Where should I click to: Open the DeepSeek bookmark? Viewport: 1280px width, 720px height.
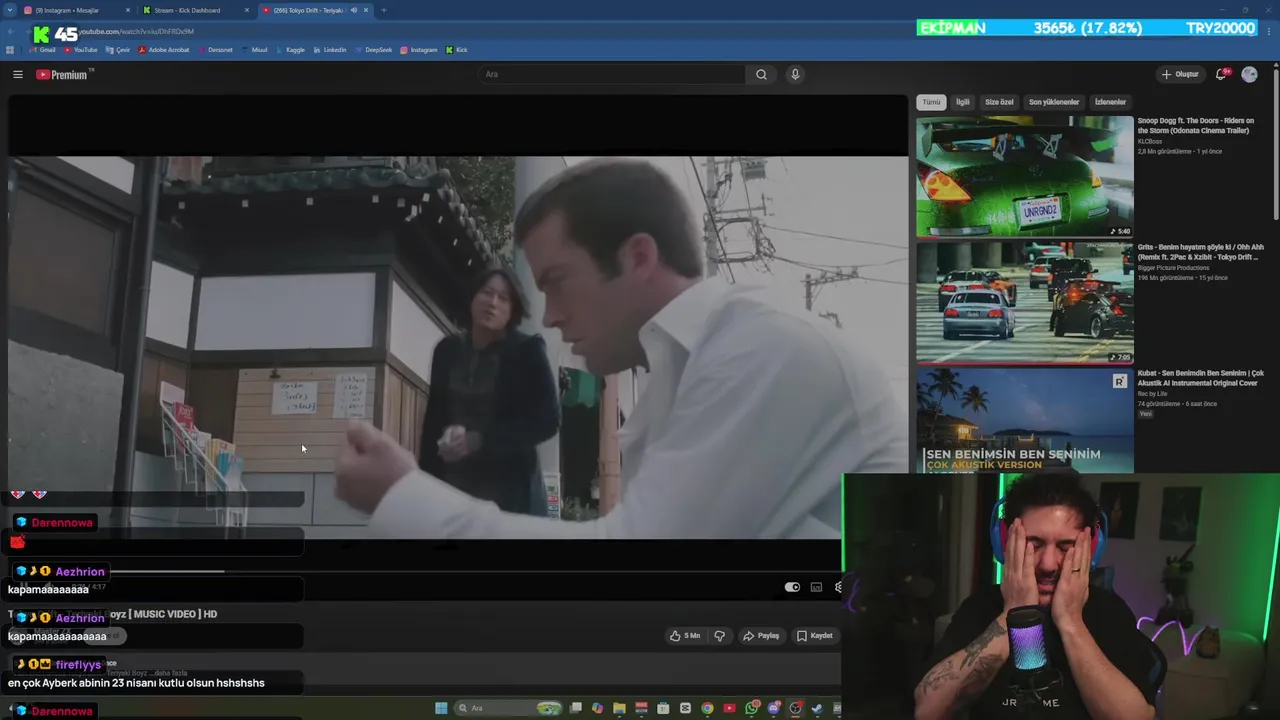tap(372, 50)
